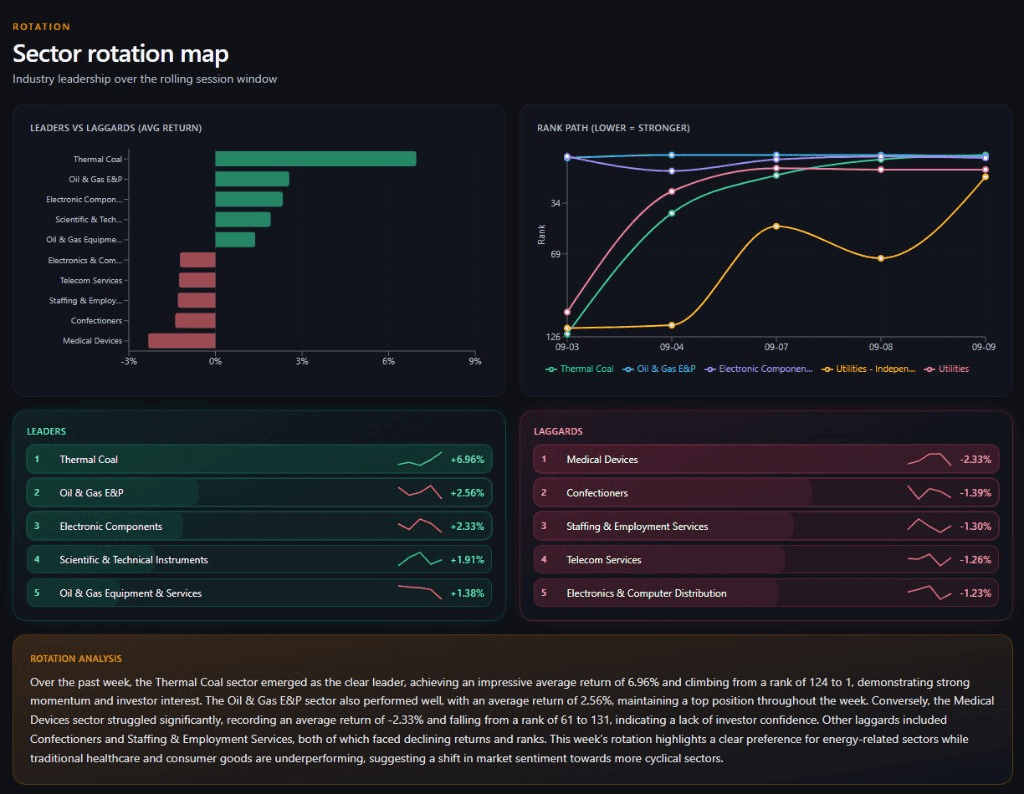Click the Electronic Components sparkline

420,526
